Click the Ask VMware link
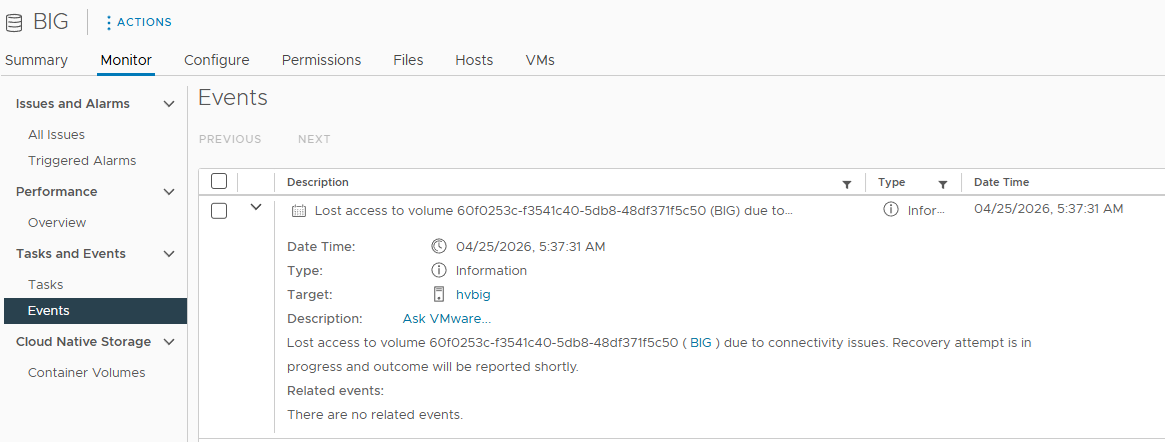 click(447, 319)
